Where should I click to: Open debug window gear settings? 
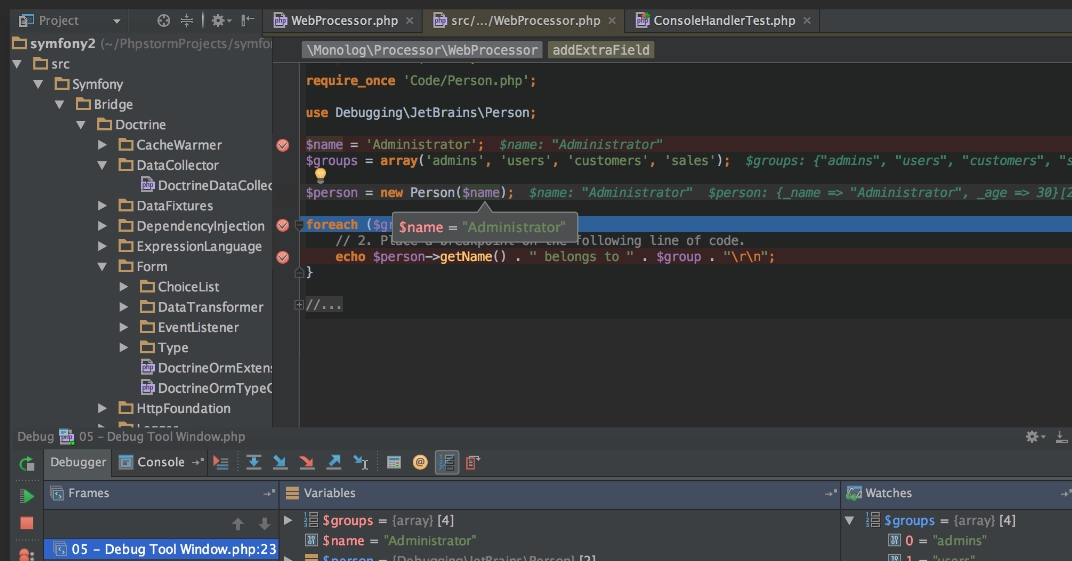(x=1034, y=437)
